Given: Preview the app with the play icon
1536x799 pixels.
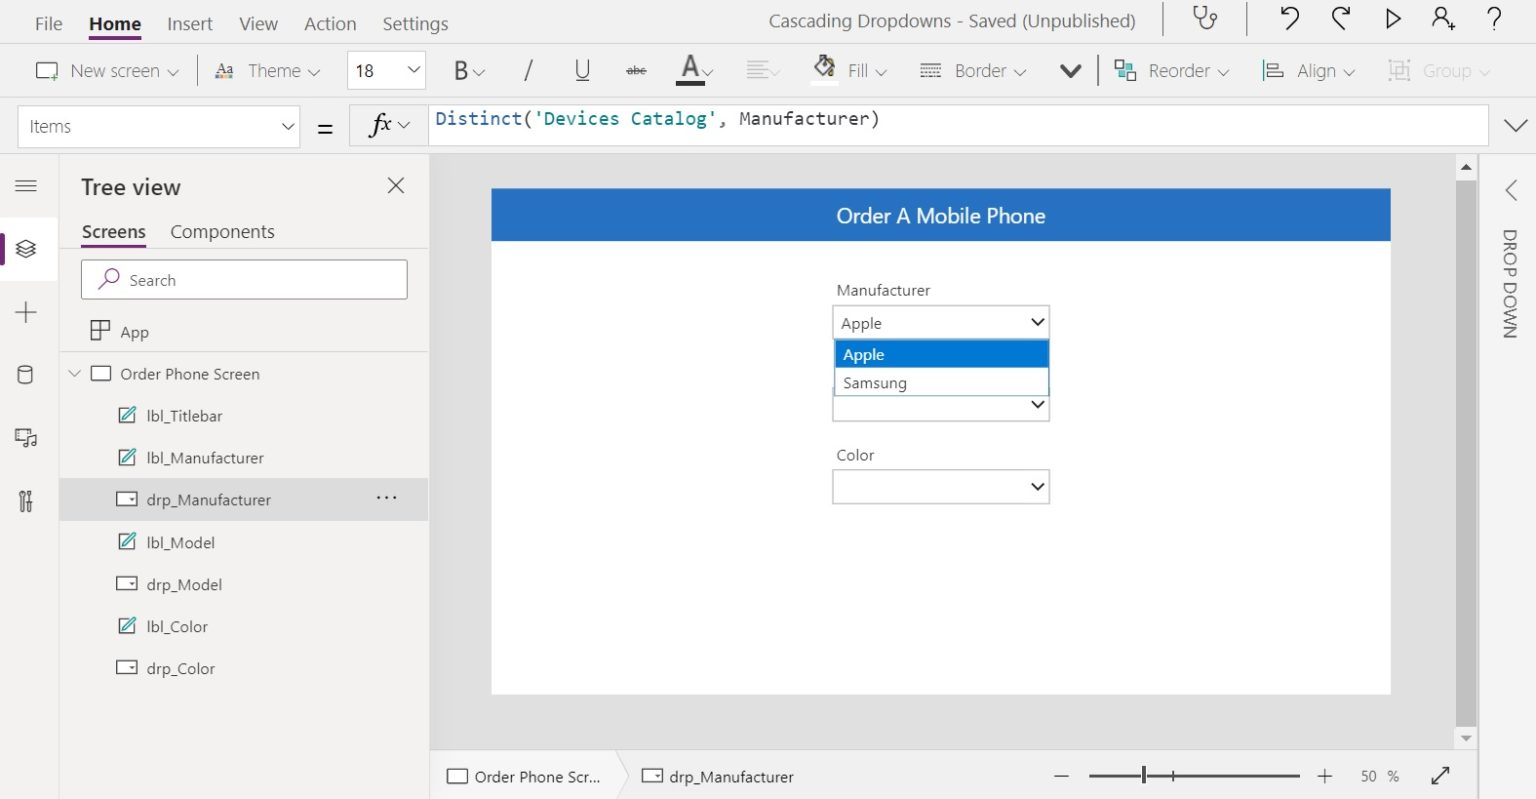Looking at the screenshot, I should [x=1392, y=19].
